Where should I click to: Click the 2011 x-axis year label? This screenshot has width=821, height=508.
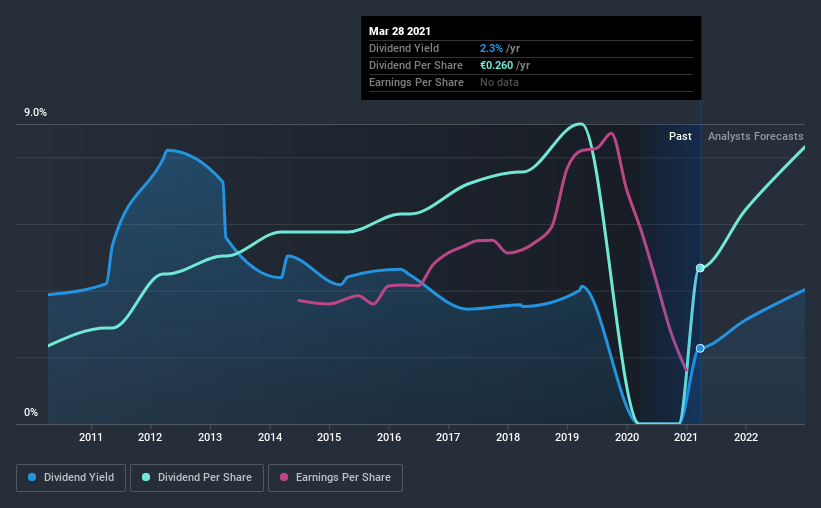[x=91, y=437]
